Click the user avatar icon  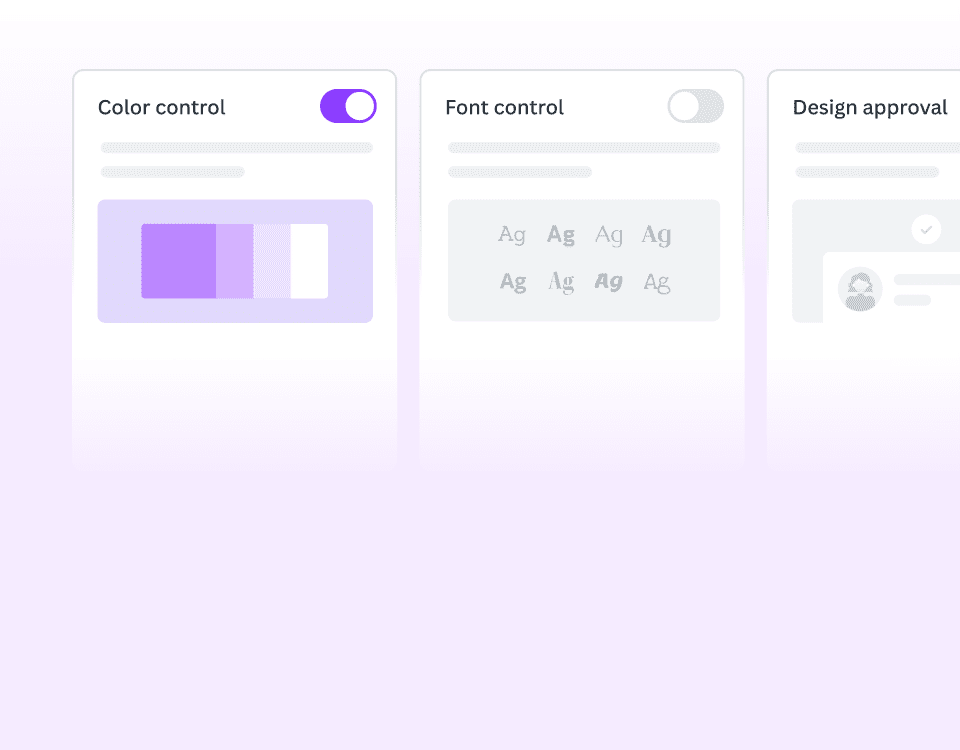click(x=860, y=290)
